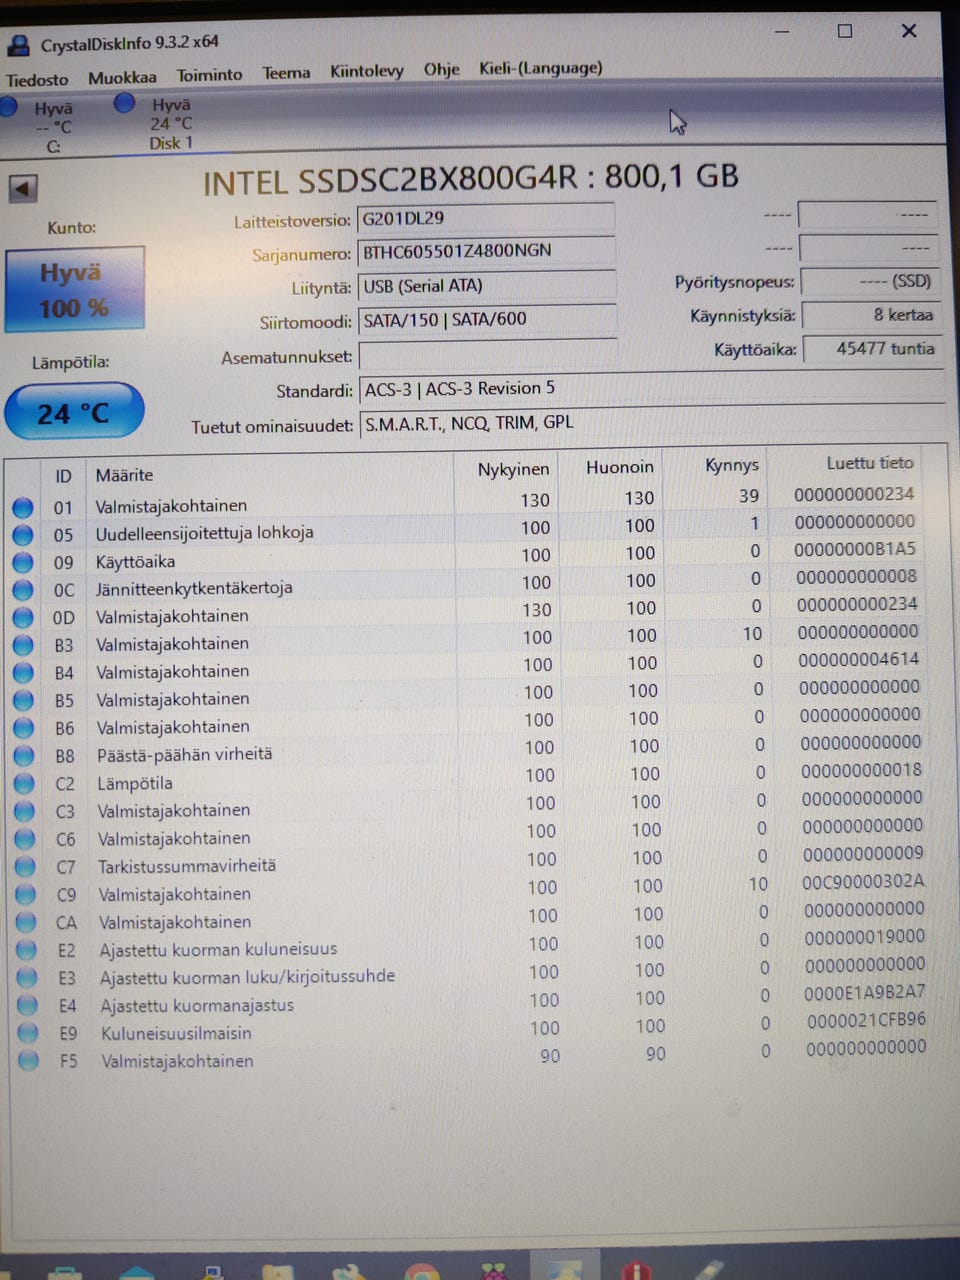Click status dot for attribute C9
Screen dimensions: 960x1280
pyautogui.click(x=25, y=896)
